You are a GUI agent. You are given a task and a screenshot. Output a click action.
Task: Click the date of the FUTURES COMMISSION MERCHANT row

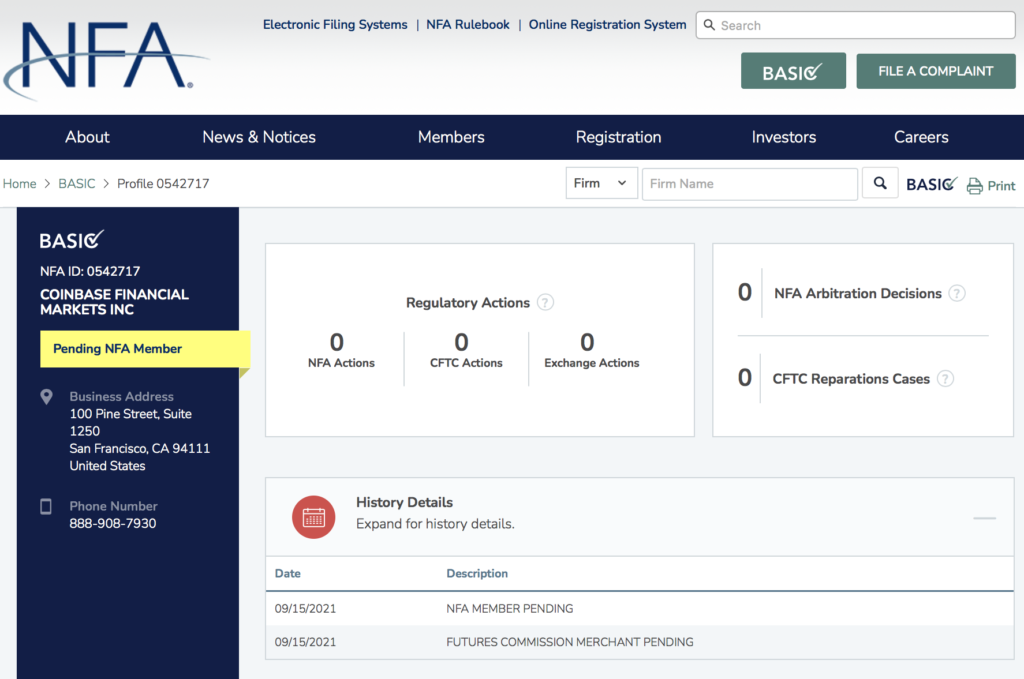(305, 642)
